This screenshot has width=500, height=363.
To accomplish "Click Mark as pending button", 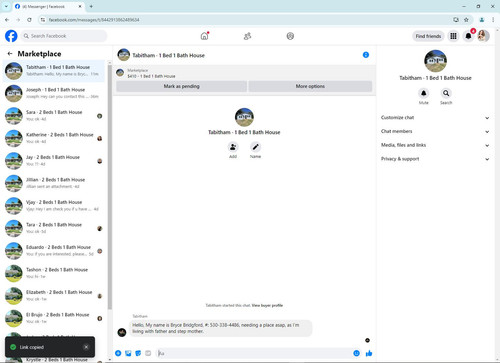I will click(x=181, y=86).
